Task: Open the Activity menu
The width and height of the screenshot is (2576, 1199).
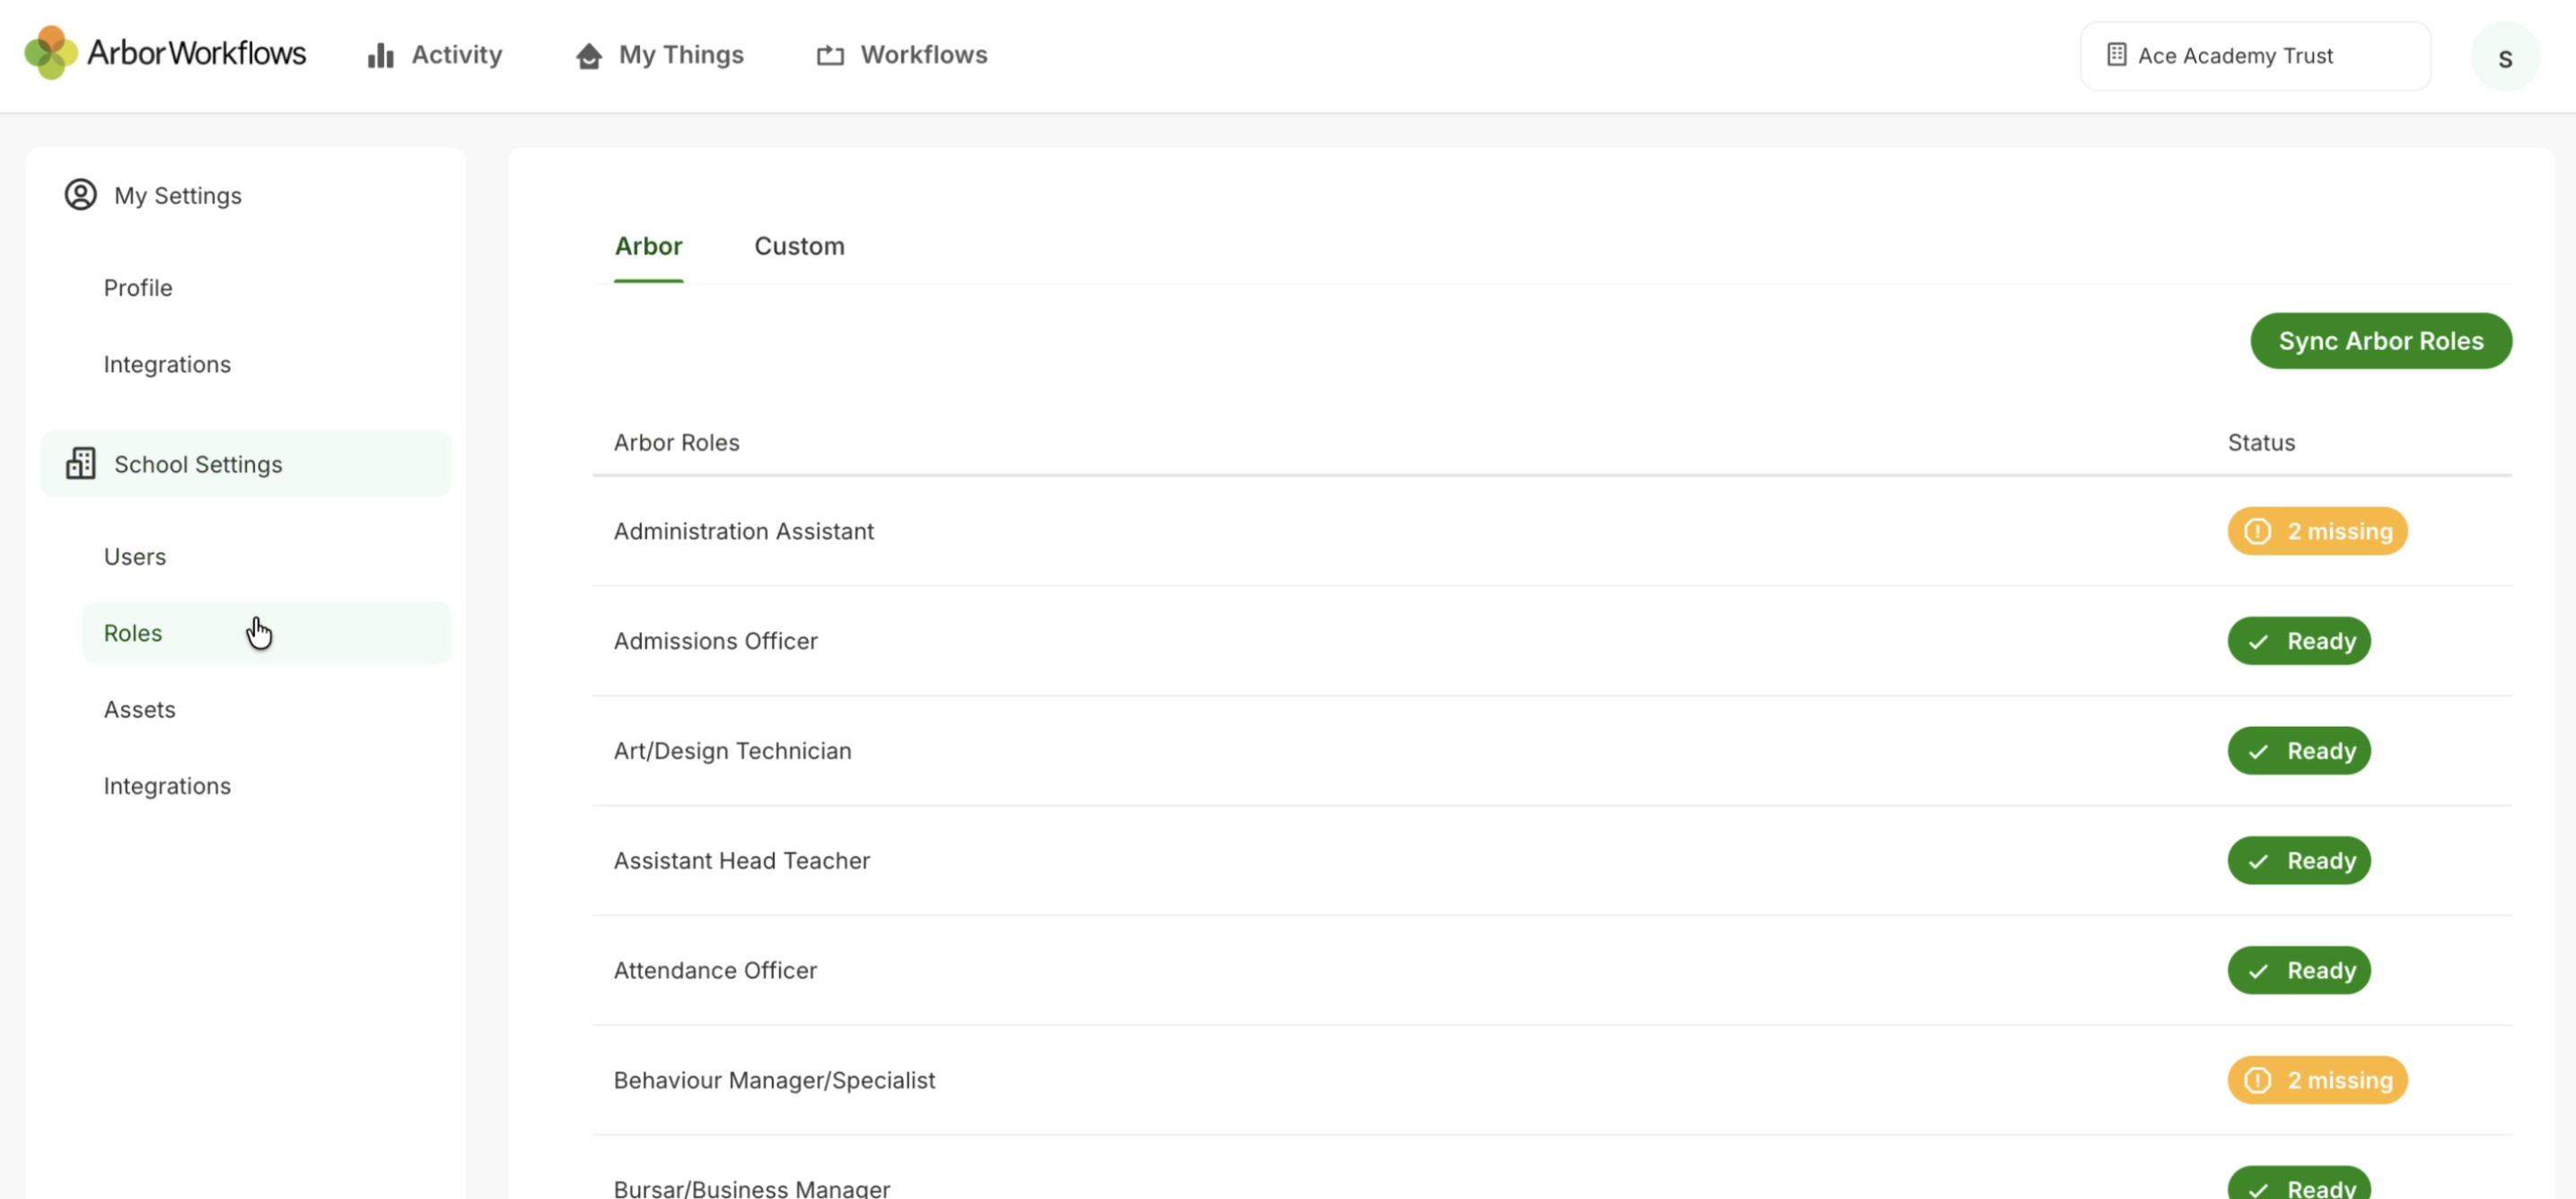Action: 435,55
